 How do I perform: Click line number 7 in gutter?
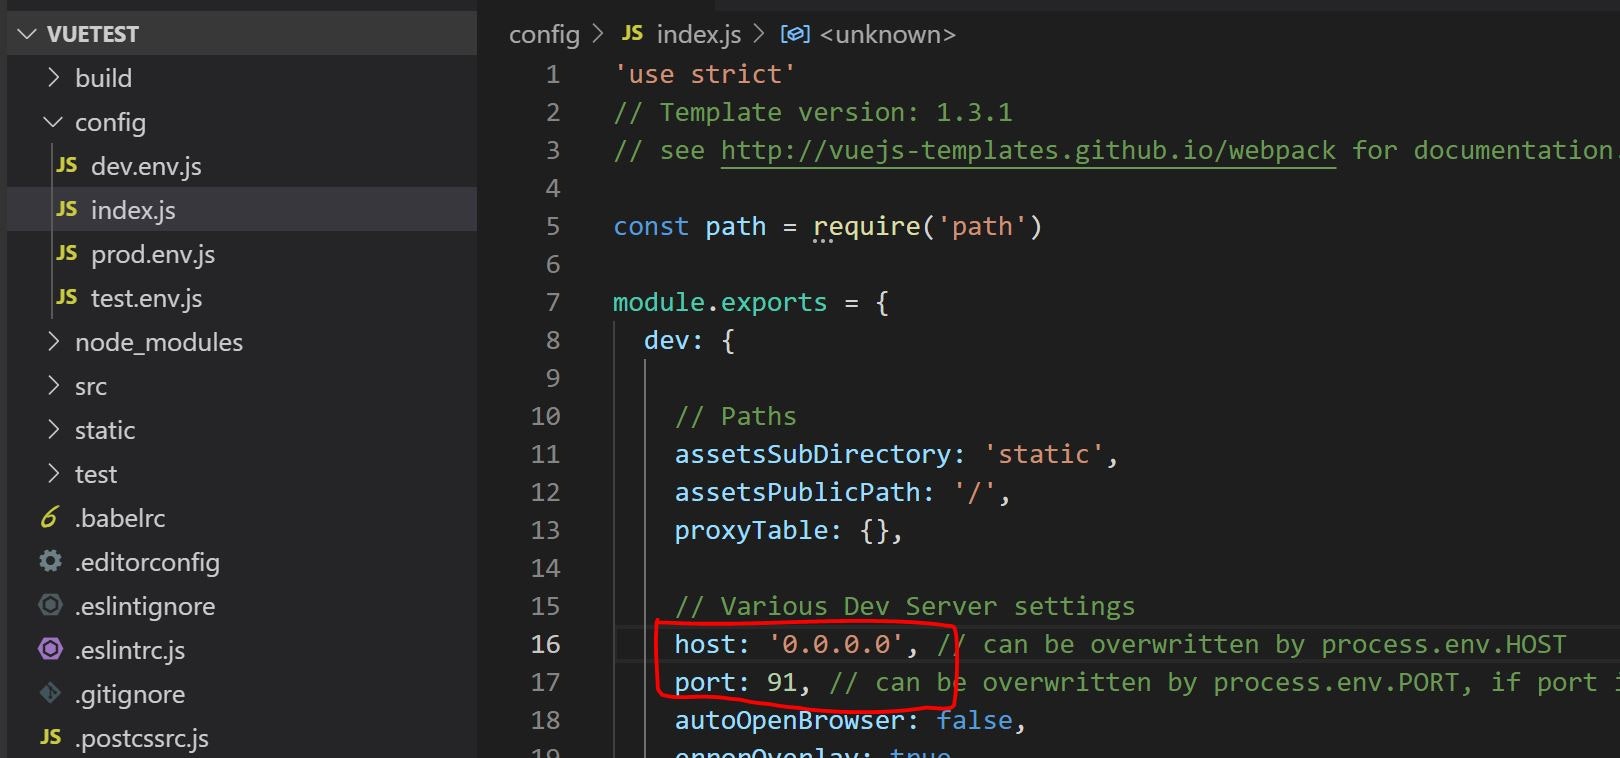point(553,302)
